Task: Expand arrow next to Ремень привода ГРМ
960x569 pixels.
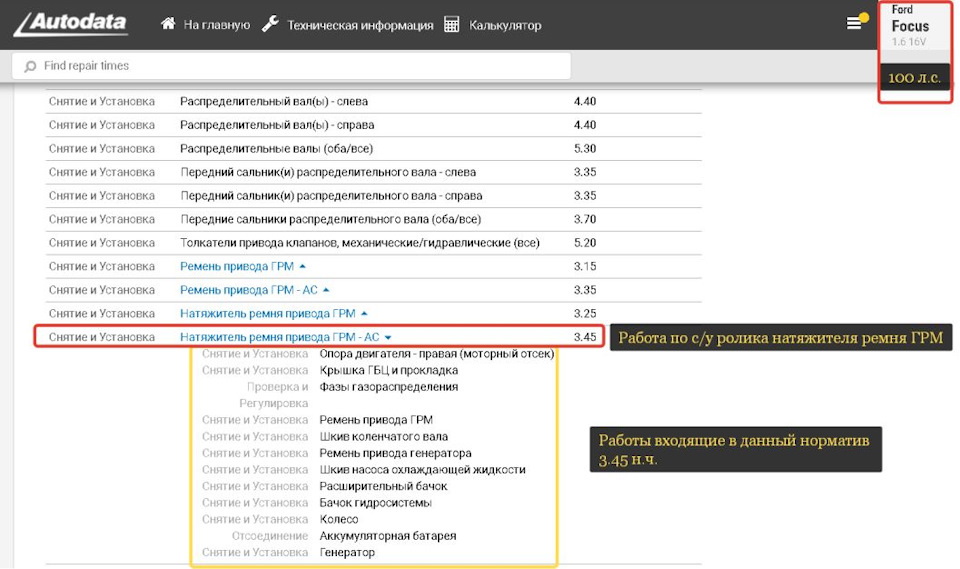Action: (x=302, y=266)
